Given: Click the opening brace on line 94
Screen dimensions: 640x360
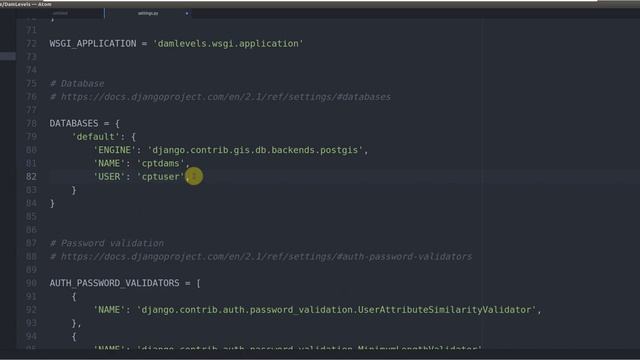Looking at the screenshot, I should coord(74,337).
